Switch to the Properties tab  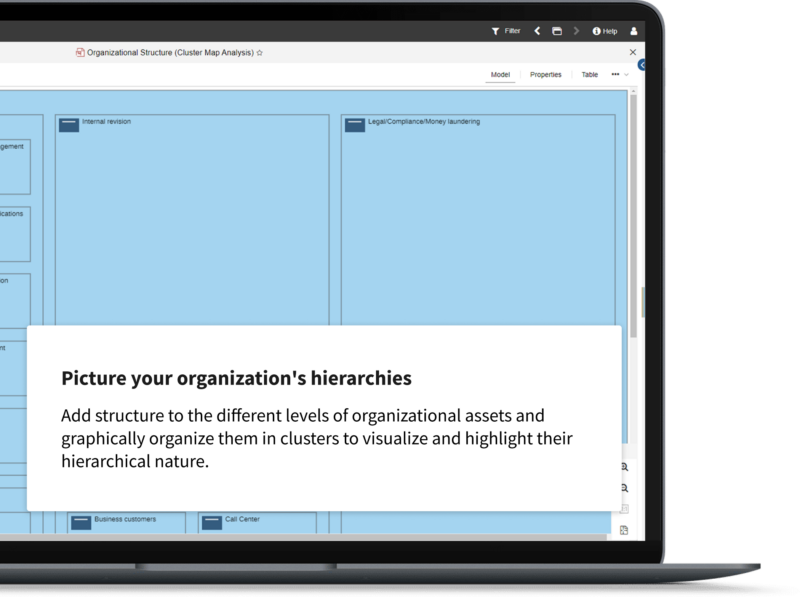click(545, 74)
